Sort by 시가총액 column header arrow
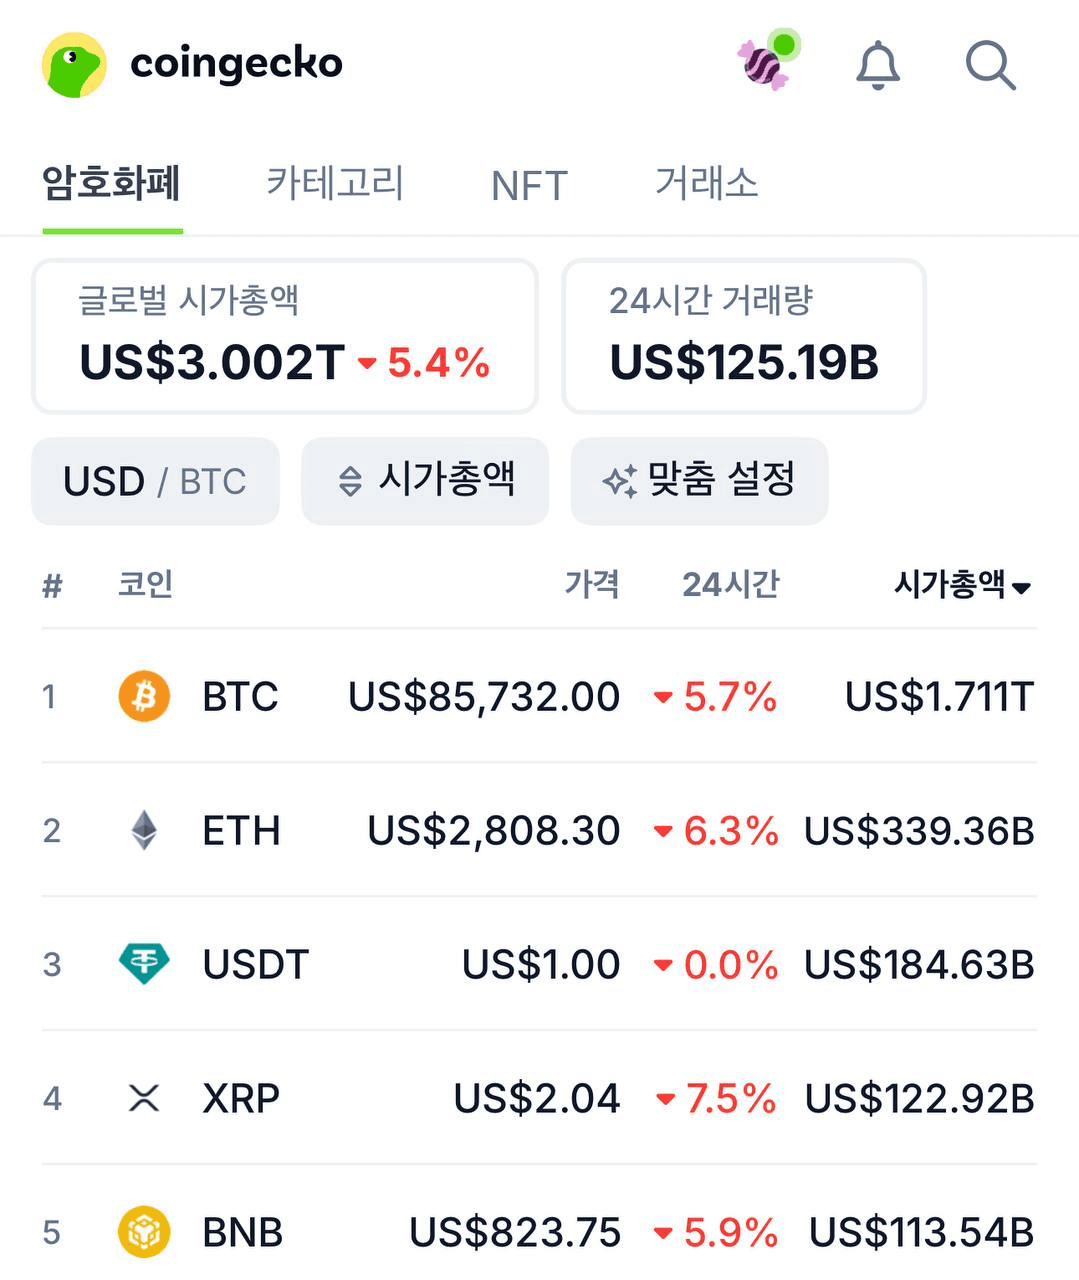Viewport: 1079px width, 1280px height. (x=1021, y=587)
